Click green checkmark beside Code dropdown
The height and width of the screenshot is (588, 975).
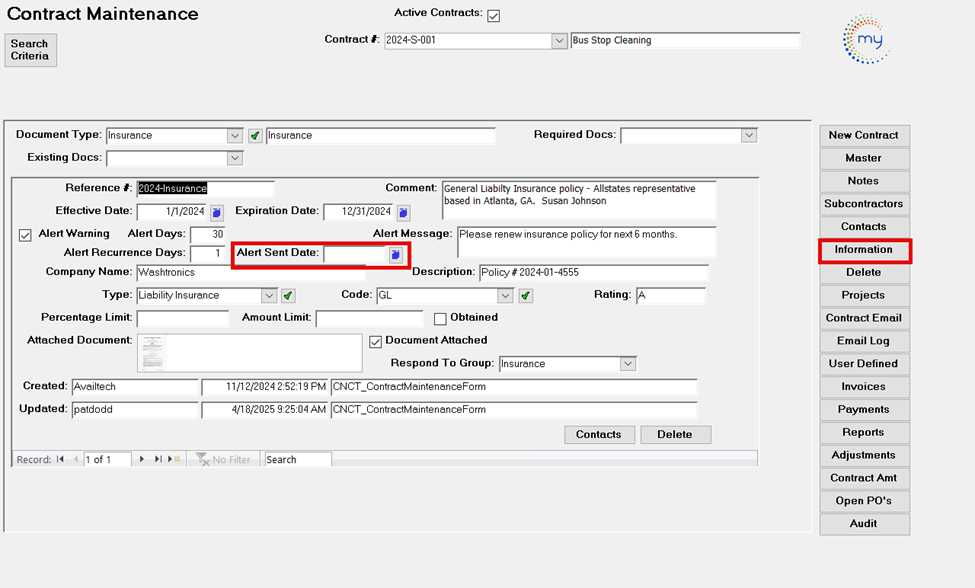[x=526, y=296]
